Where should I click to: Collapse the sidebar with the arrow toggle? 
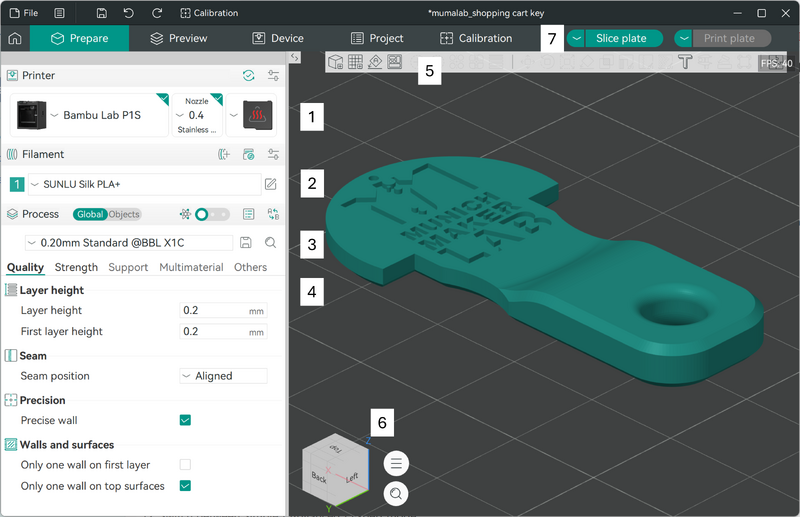(x=294, y=58)
